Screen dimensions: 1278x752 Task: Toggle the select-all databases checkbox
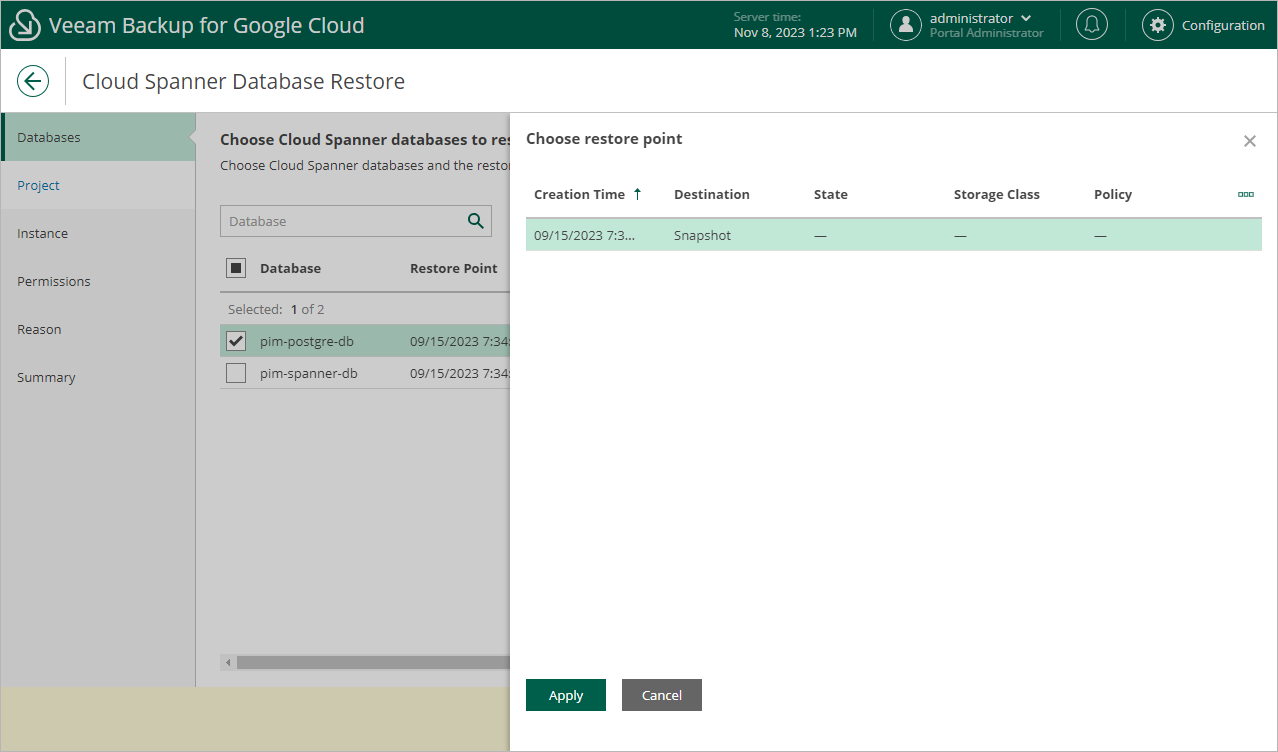point(236,268)
